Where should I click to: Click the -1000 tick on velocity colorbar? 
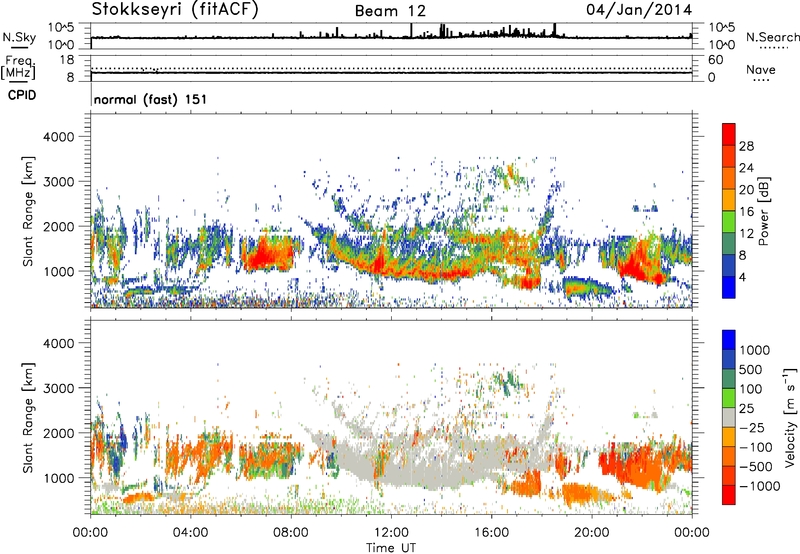click(760, 486)
